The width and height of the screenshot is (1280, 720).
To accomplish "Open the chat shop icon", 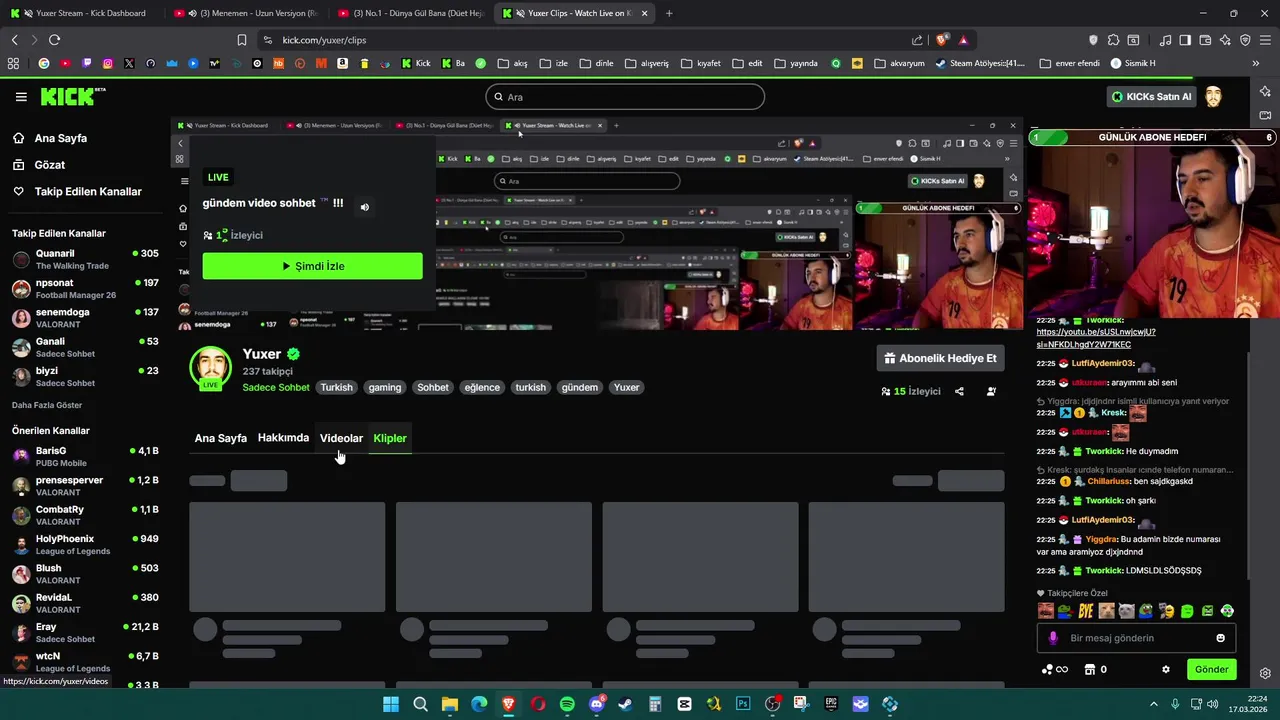I will point(1090,669).
